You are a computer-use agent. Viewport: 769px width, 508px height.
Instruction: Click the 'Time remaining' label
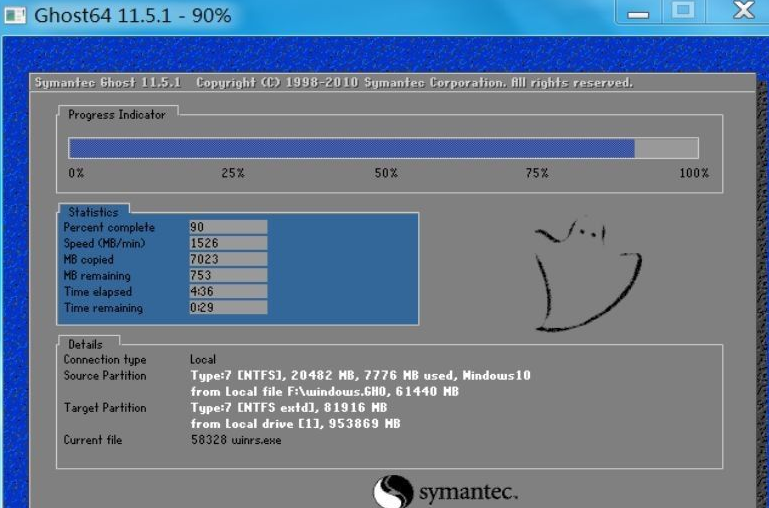[x=103, y=308]
